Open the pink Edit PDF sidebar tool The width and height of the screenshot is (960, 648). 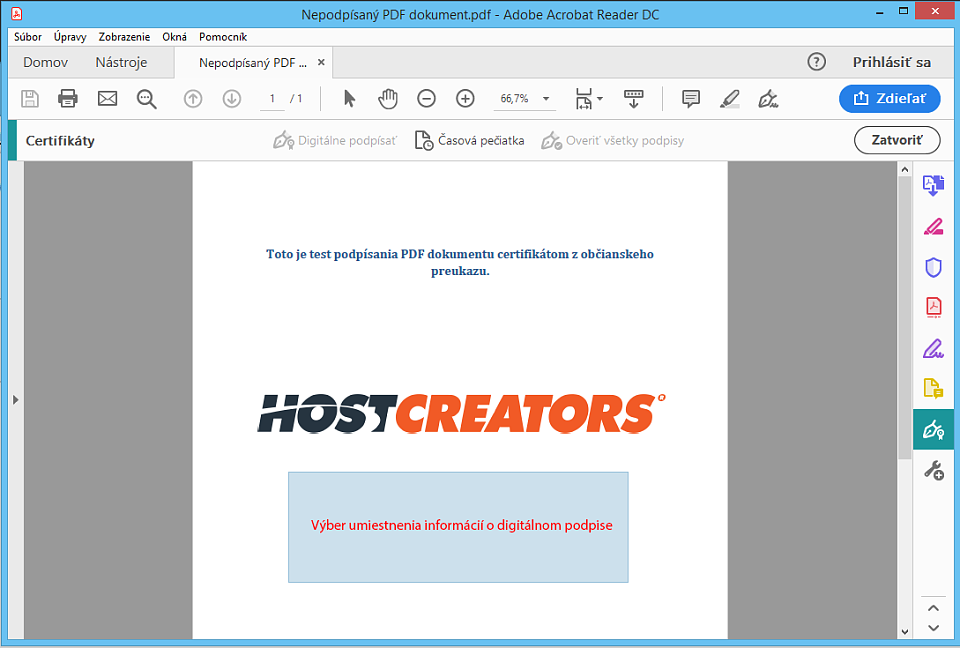(x=933, y=227)
